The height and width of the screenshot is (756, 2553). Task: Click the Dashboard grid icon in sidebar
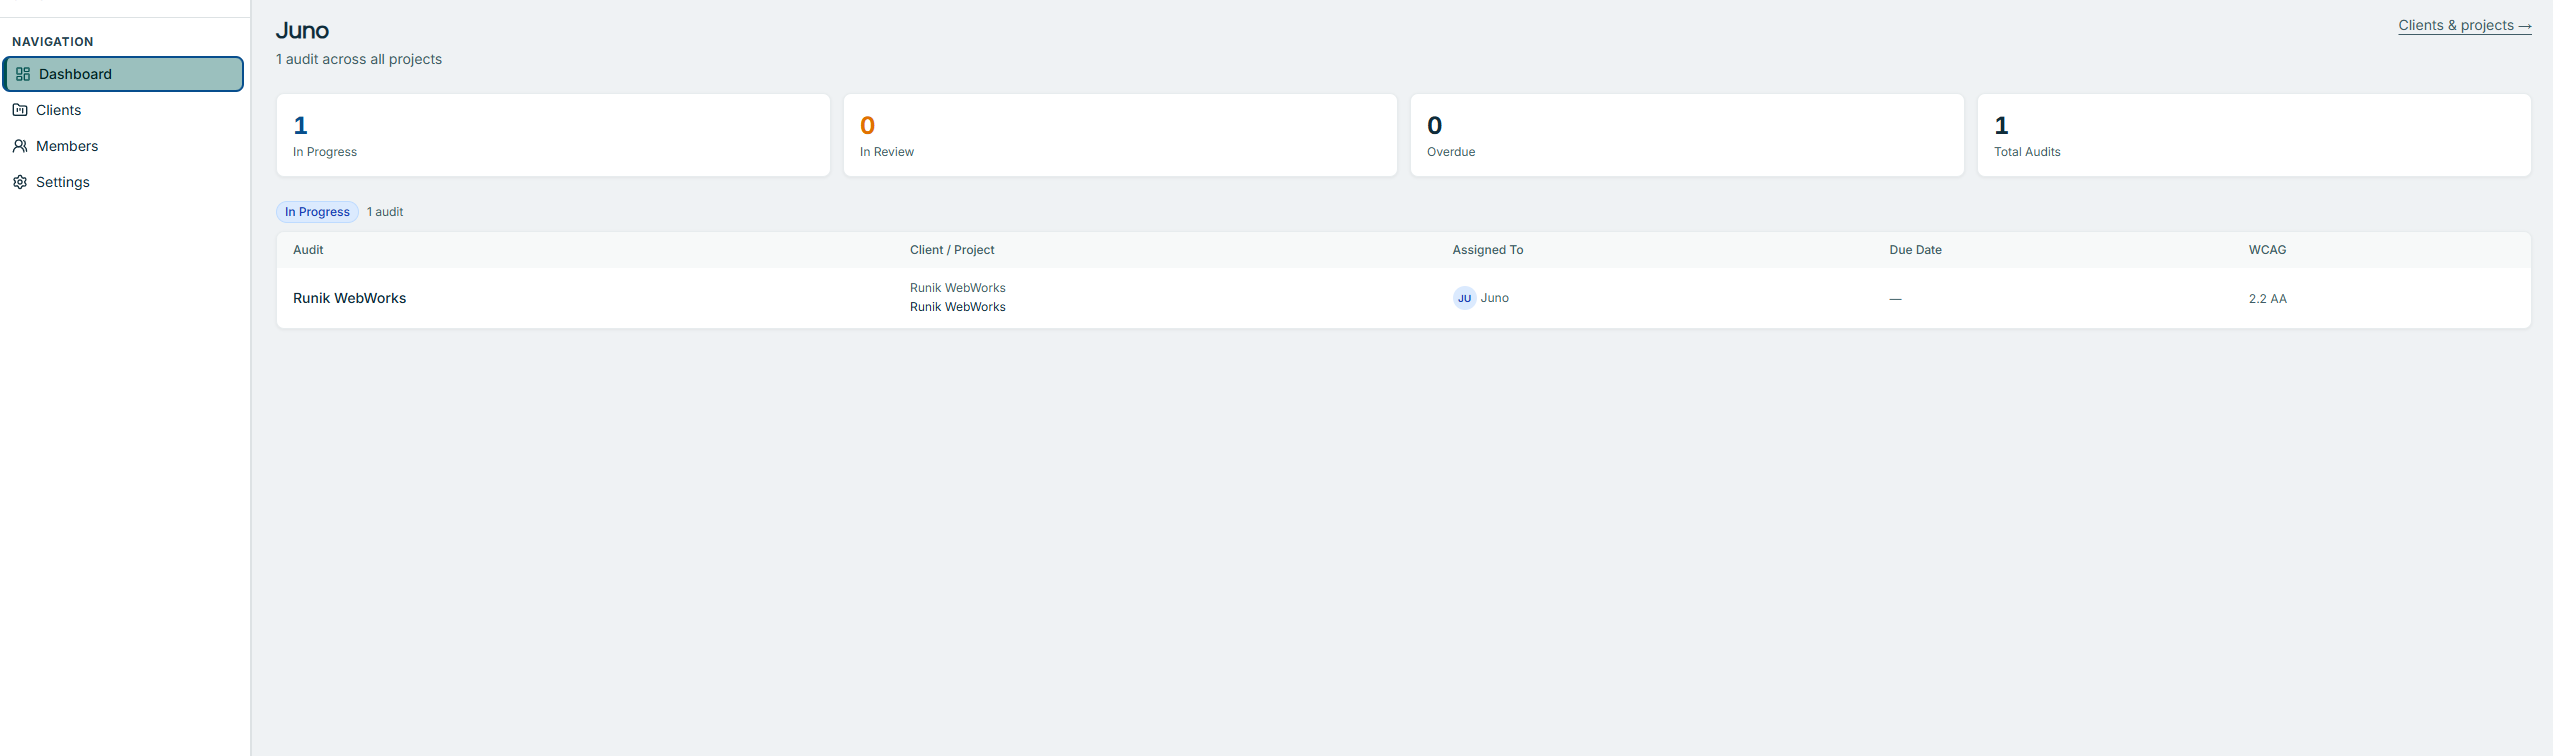(23, 74)
